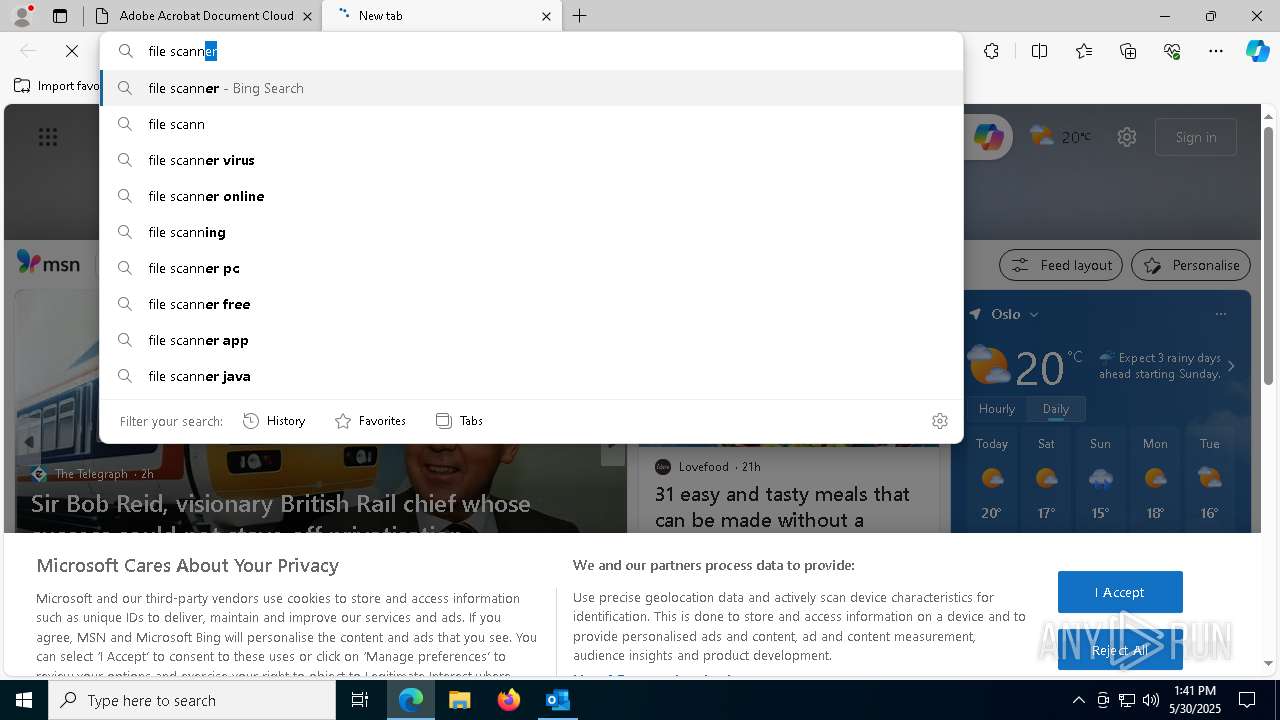Open '31 easy and tasty meals' article

coord(782,507)
